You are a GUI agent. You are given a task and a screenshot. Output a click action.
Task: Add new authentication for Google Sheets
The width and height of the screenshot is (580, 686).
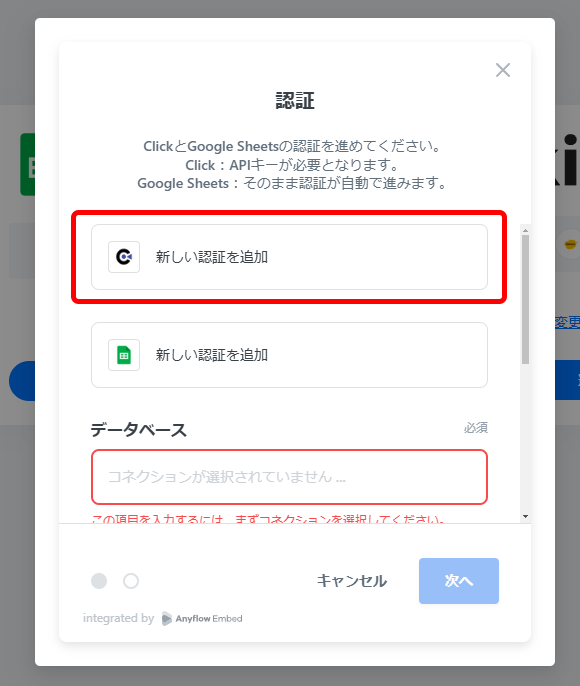289,355
